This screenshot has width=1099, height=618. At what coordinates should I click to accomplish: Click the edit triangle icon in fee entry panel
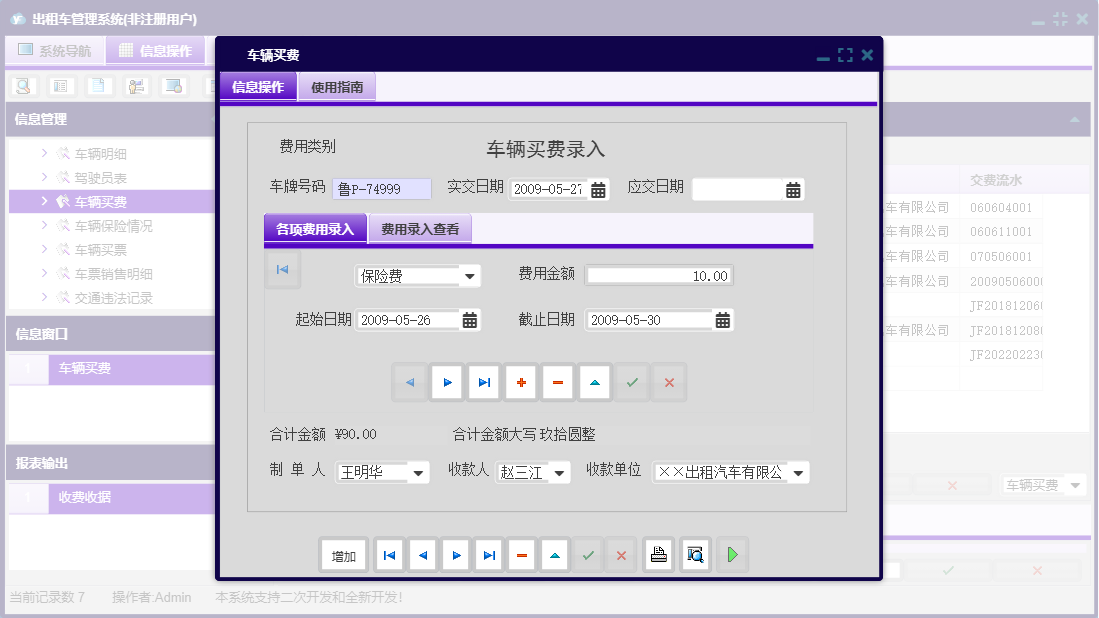594,381
